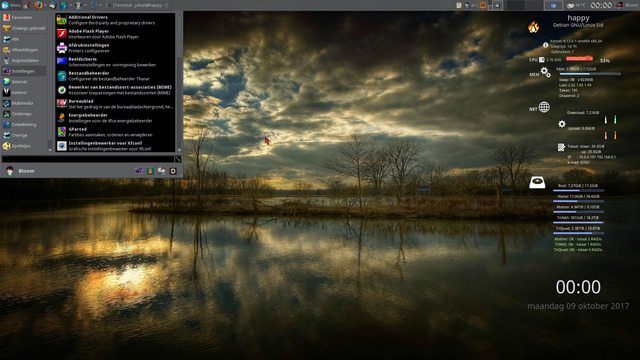Click the search icon beside search field
The width and height of the screenshot is (640, 360).
(178, 159)
